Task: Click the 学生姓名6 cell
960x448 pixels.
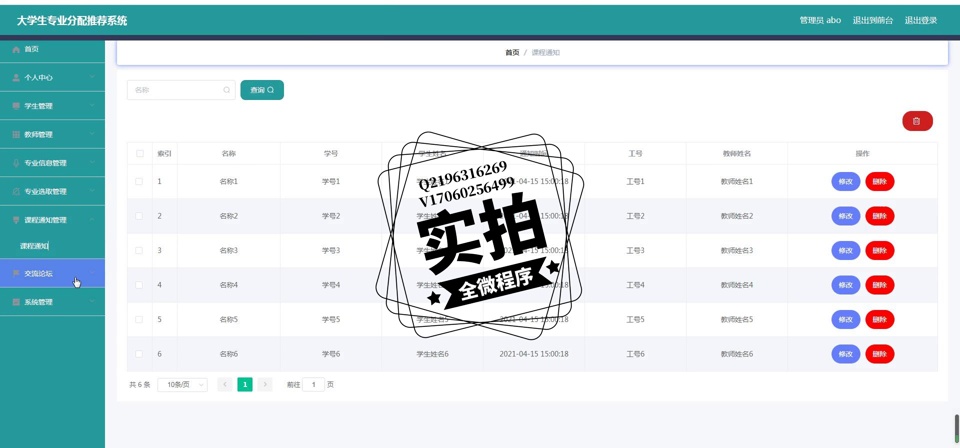Action: 432,354
